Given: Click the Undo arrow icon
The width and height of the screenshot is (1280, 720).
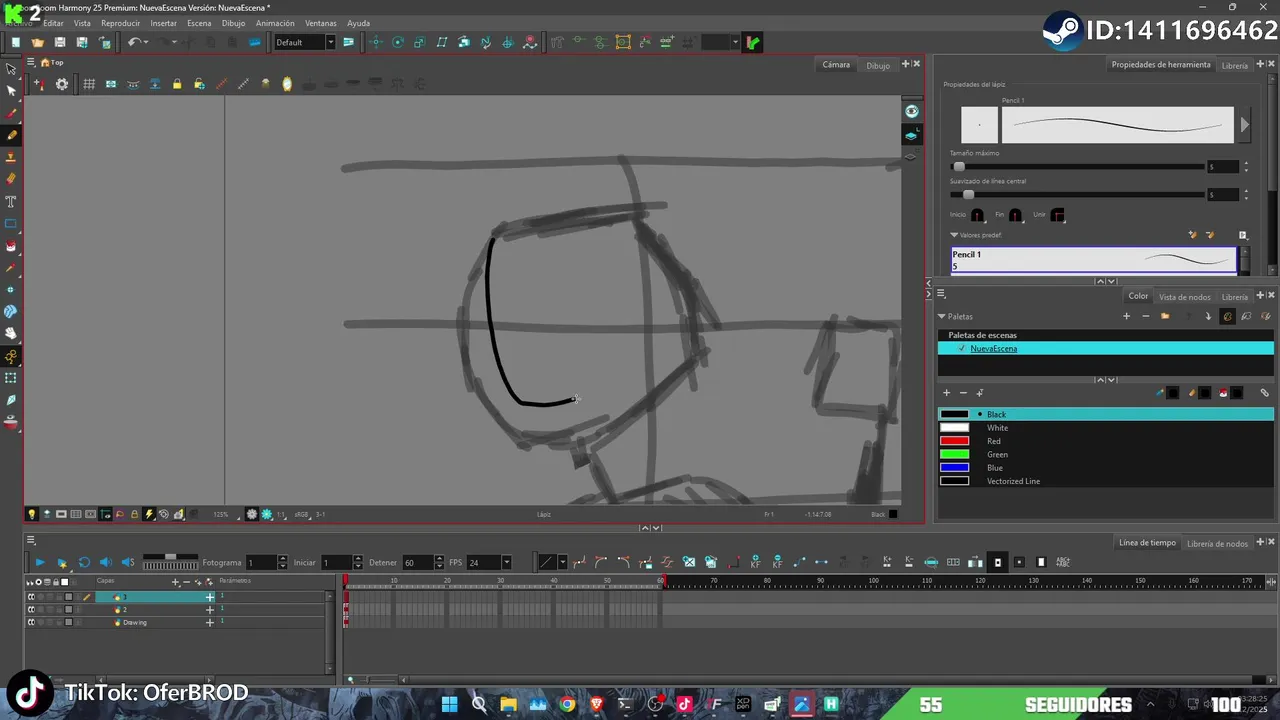Looking at the screenshot, I should click(133, 42).
